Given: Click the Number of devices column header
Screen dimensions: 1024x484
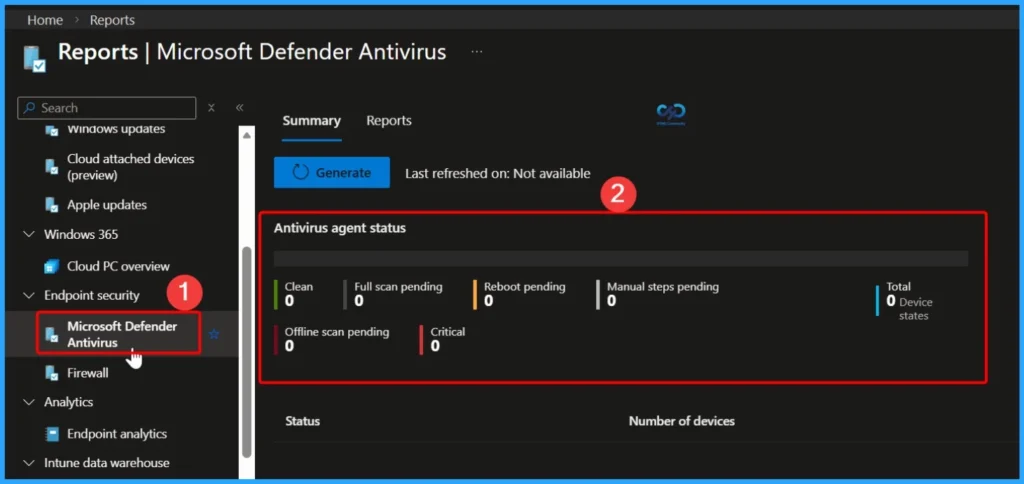Looking at the screenshot, I should pos(682,421).
